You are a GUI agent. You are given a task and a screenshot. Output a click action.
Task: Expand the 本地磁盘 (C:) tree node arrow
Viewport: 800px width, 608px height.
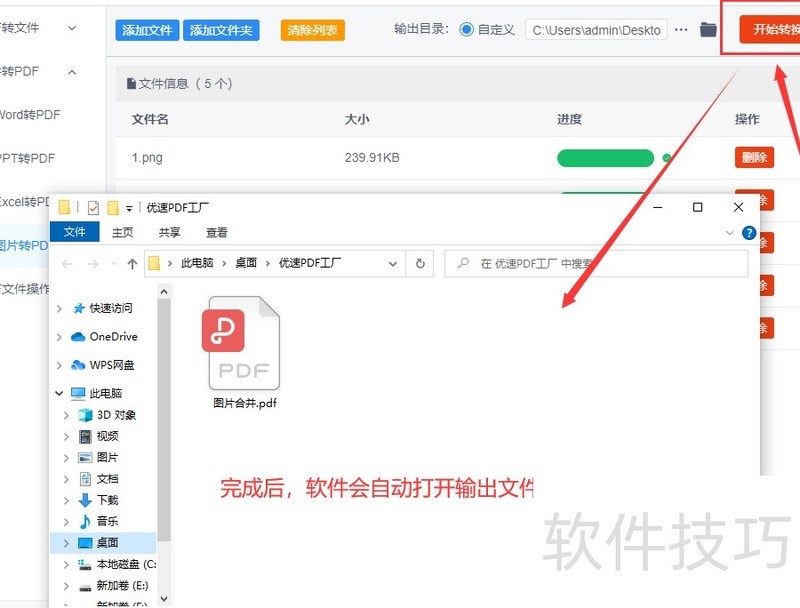pos(66,565)
